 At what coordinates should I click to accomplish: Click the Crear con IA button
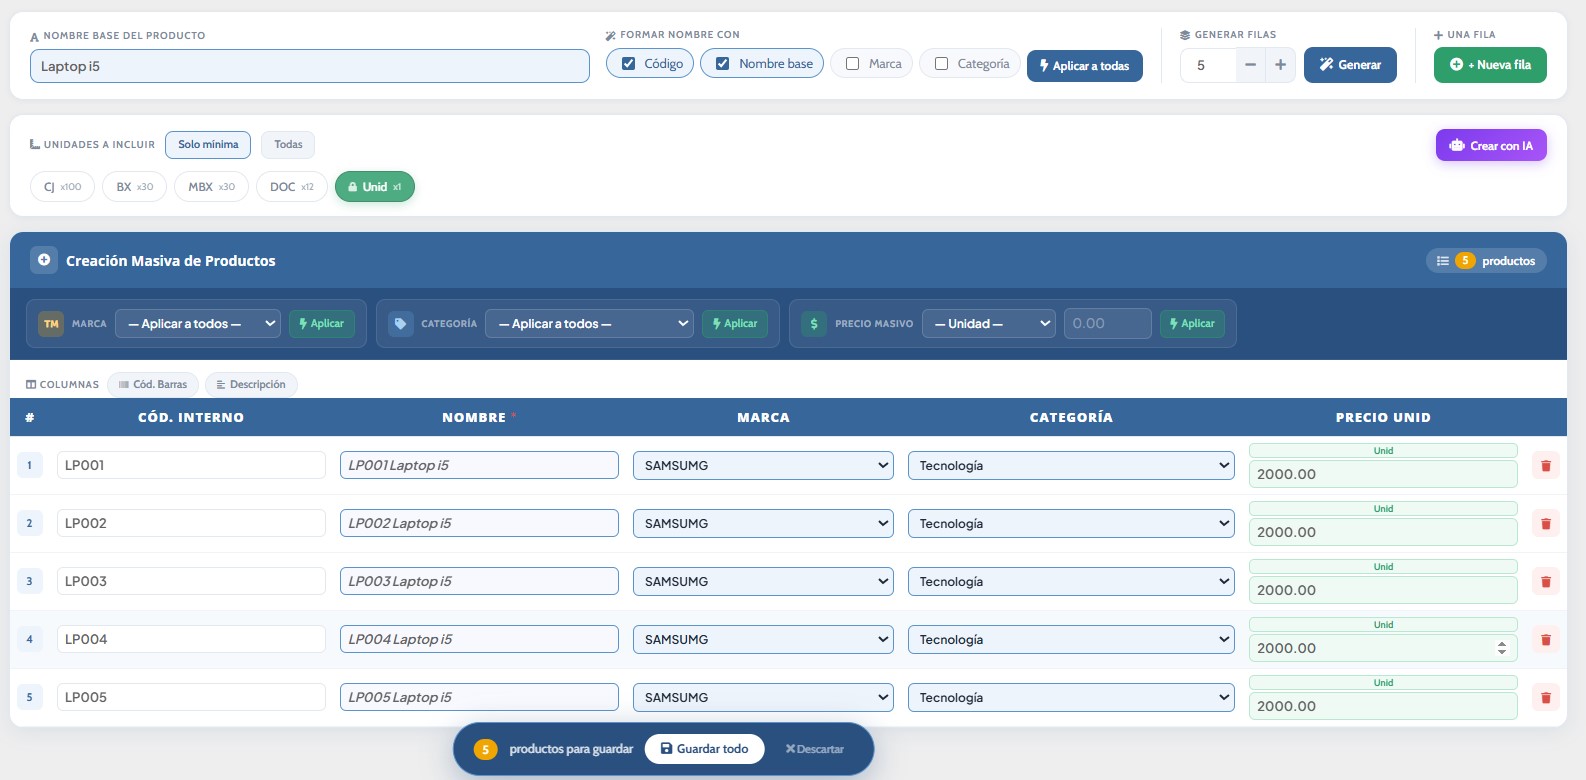(1490, 146)
